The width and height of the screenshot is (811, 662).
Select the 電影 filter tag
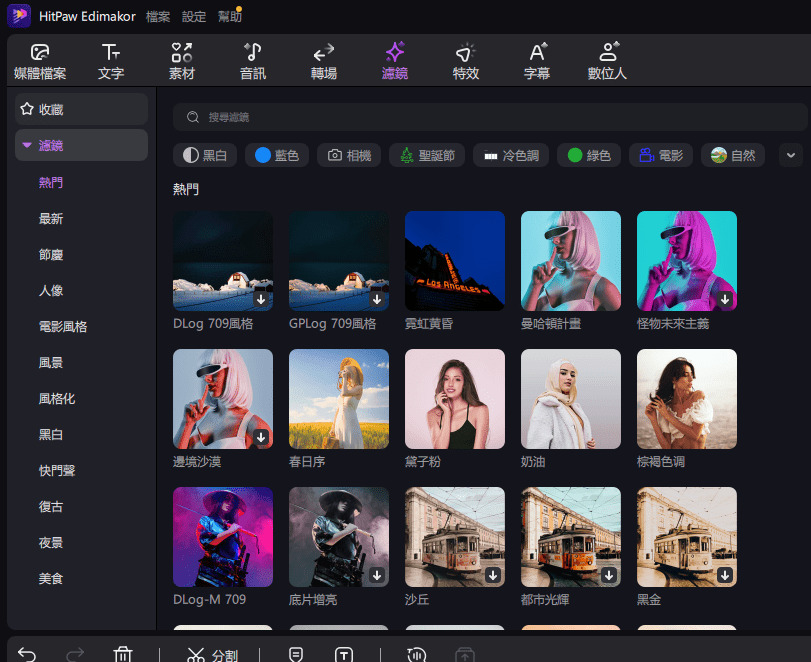point(660,155)
